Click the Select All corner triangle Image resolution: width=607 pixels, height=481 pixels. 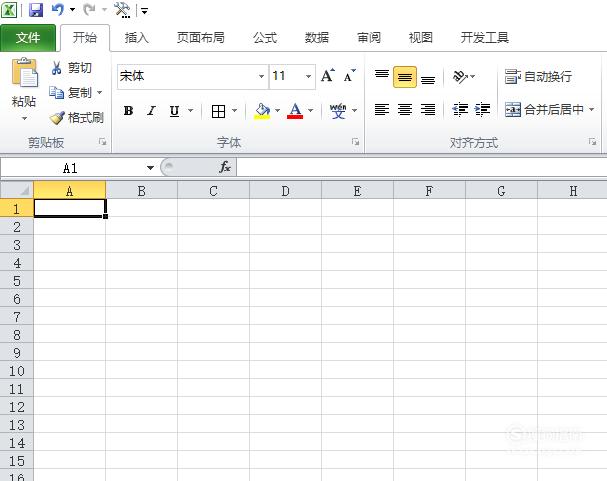pyautogui.click(x=17, y=190)
